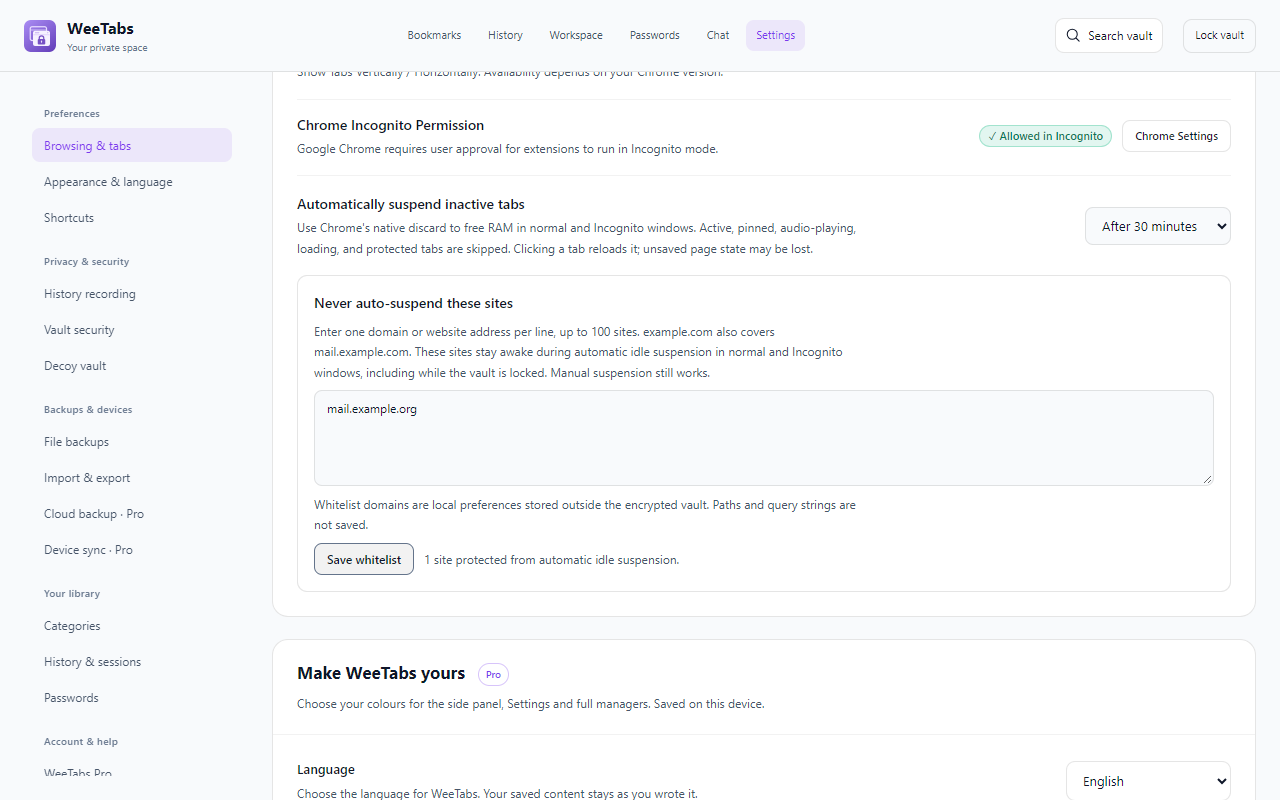Viewport: 1280px width, 800px height.
Task: Open Passwords under Your library sidebar
Action: [x=132, y=697]
